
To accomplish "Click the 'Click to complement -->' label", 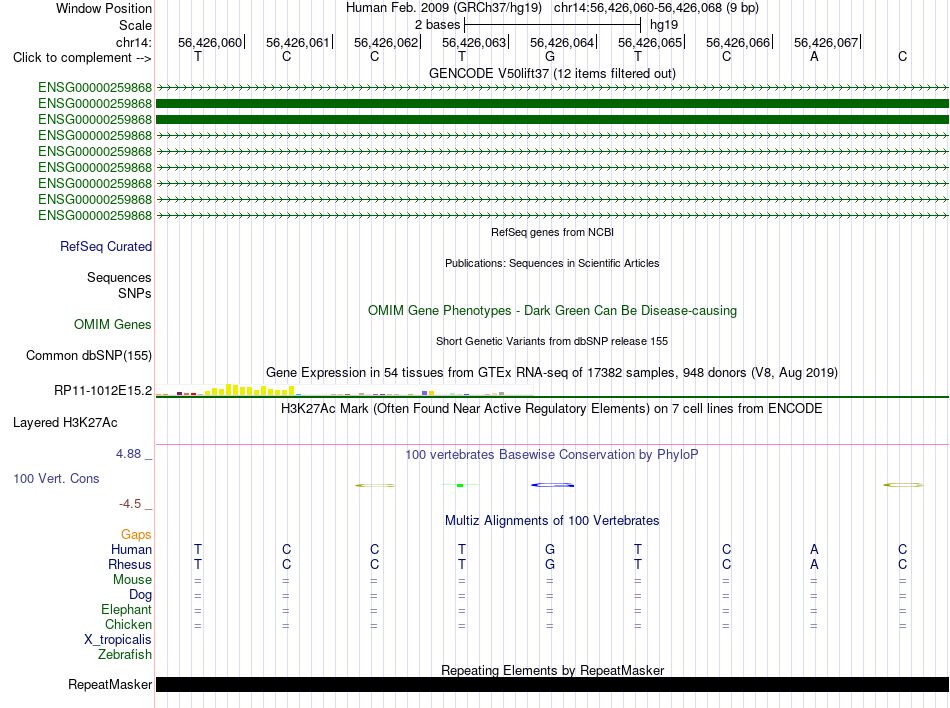I will tap(82, 58).
